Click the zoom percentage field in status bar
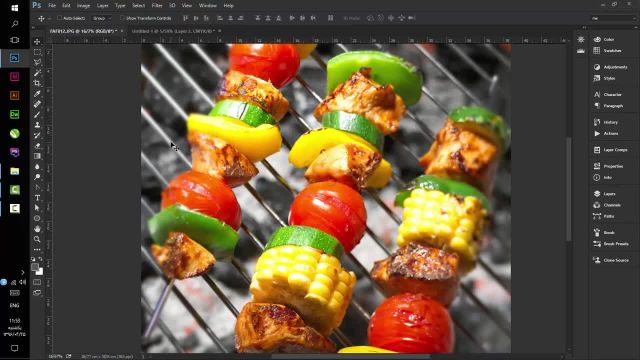The image size is (640, 360). coord(56,356)
